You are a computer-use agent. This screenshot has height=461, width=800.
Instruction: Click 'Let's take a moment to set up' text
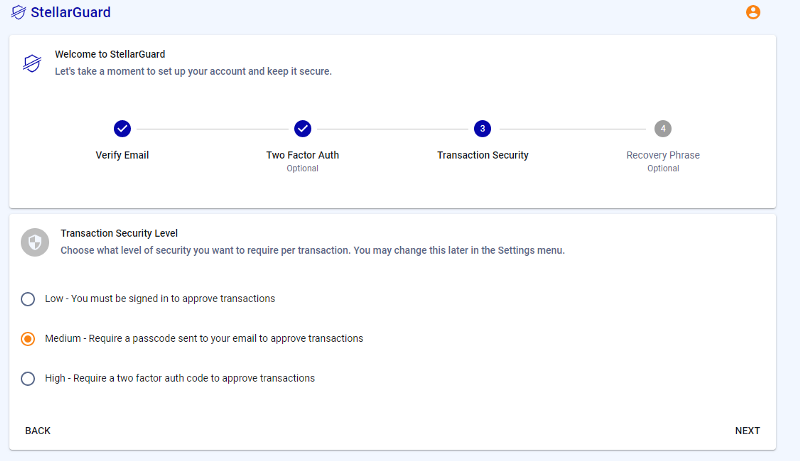point(193,71)
